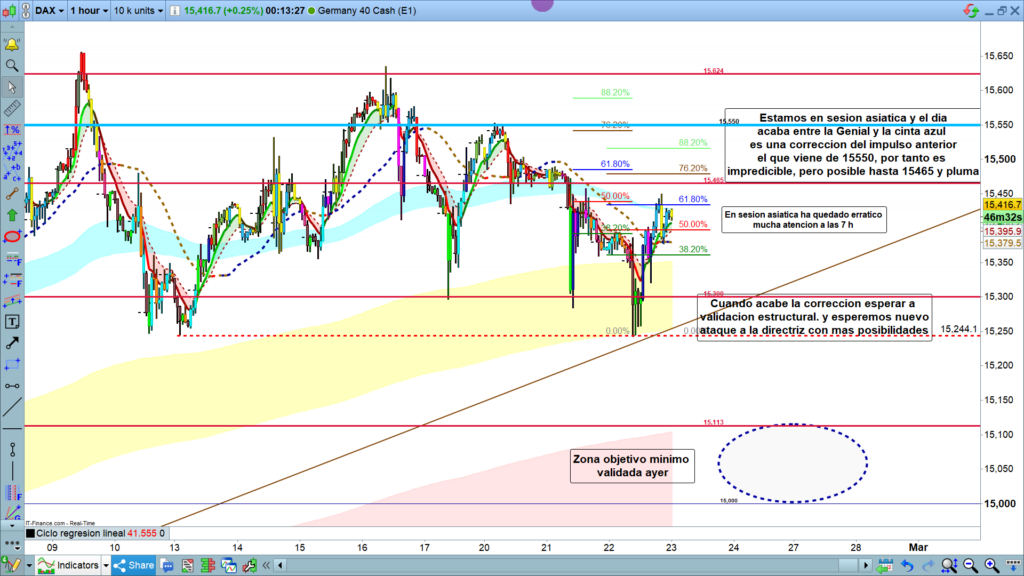
Task: Click the alert bell icon
Action: pyautogui.click(x=12, y=45)
